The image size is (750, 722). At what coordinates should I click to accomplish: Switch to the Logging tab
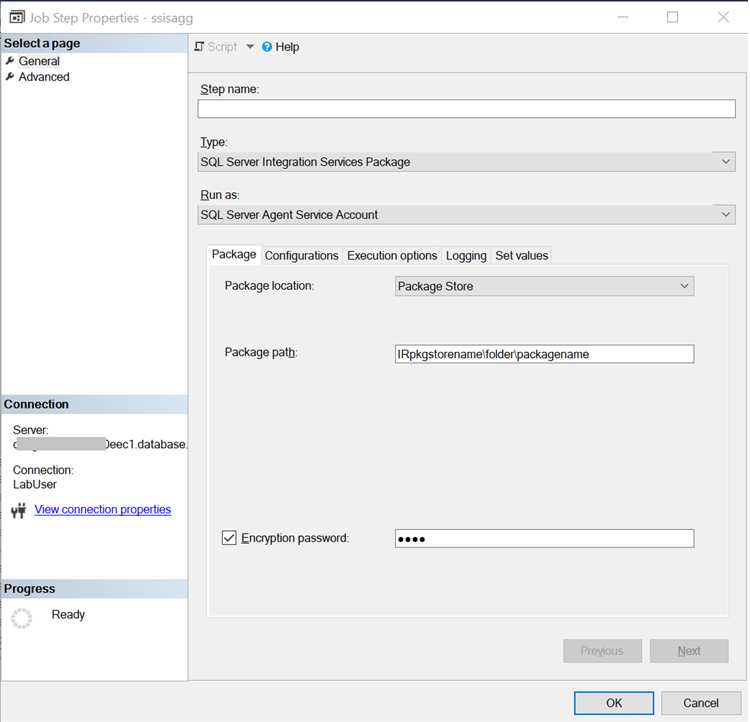point(466,256)
